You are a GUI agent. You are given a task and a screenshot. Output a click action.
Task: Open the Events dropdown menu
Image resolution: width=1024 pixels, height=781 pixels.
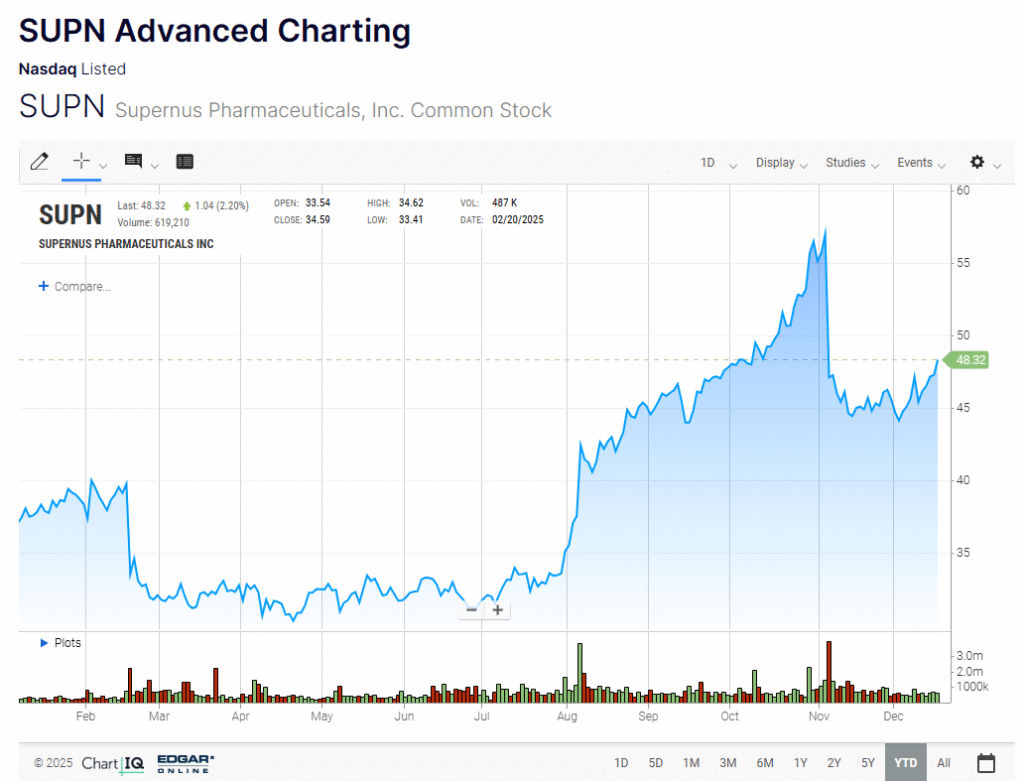[x=922, y=163]
